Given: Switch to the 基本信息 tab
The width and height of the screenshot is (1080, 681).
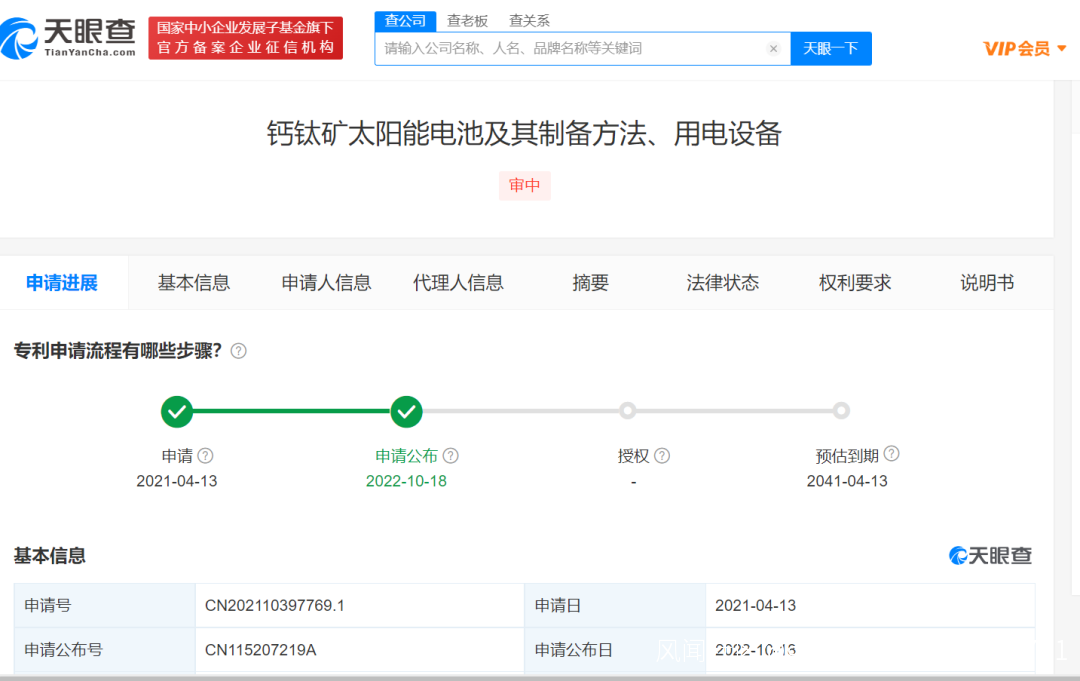Looking at the screenshot, I should pyautogui.click(x=193, y=283).
